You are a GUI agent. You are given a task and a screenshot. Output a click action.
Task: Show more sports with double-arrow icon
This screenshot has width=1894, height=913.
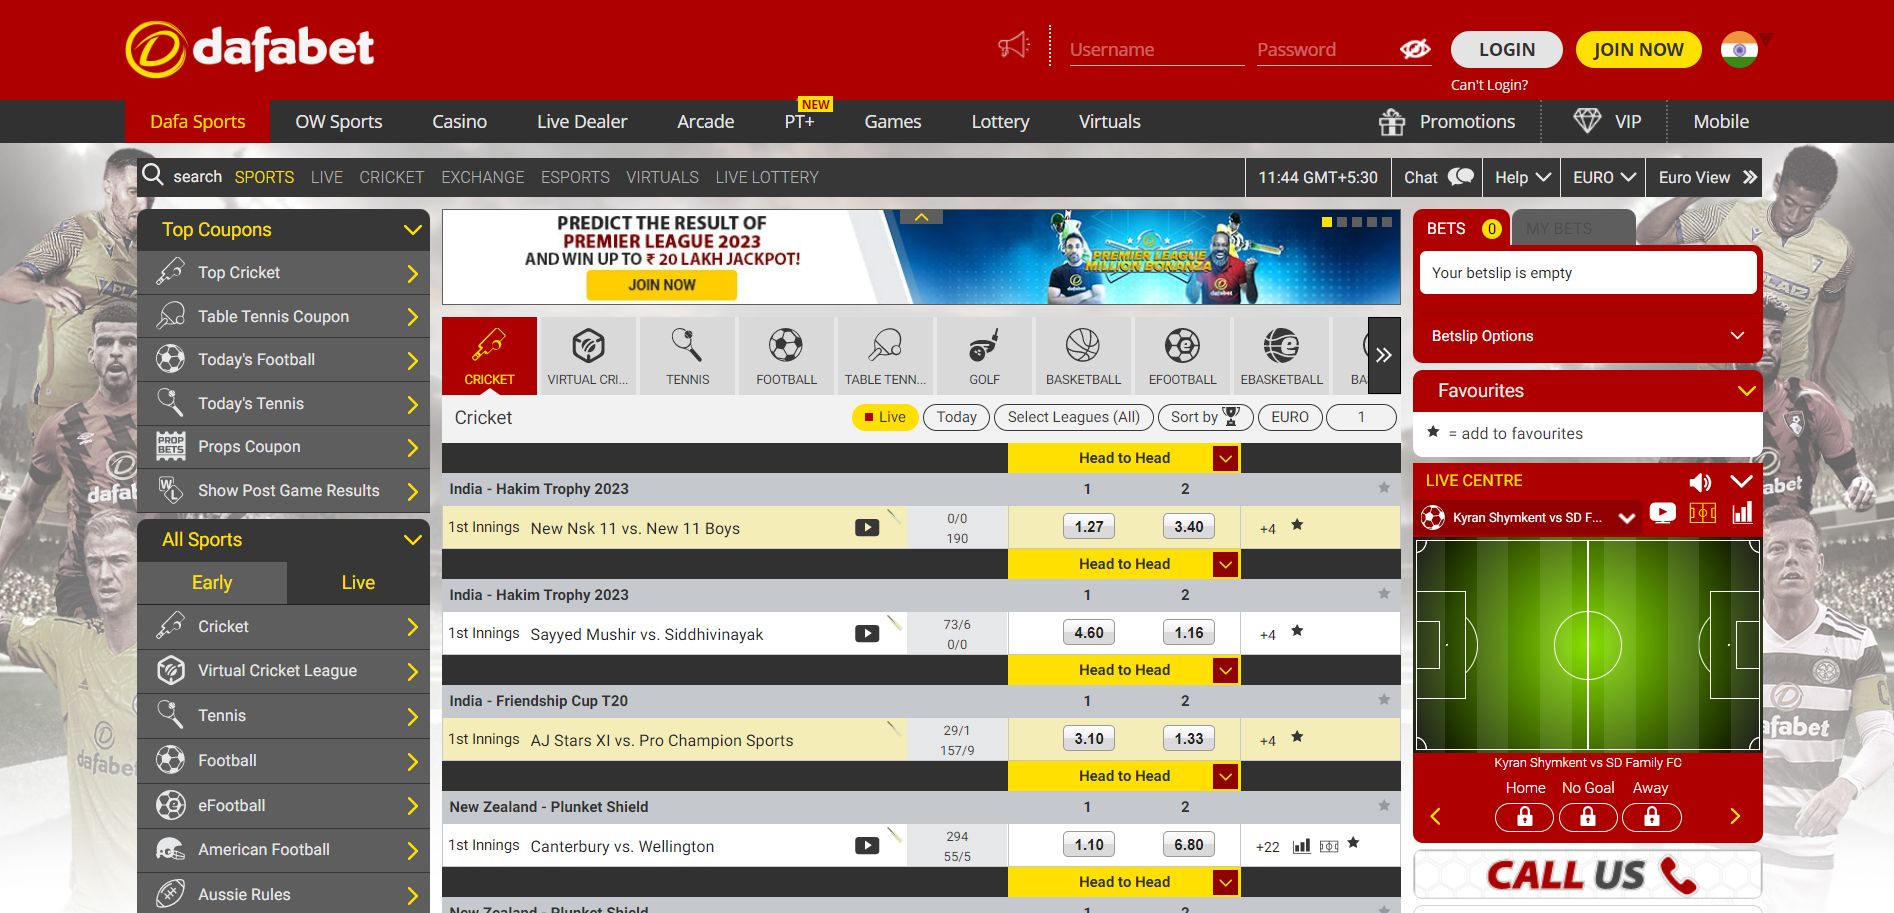click(1384, 355)
